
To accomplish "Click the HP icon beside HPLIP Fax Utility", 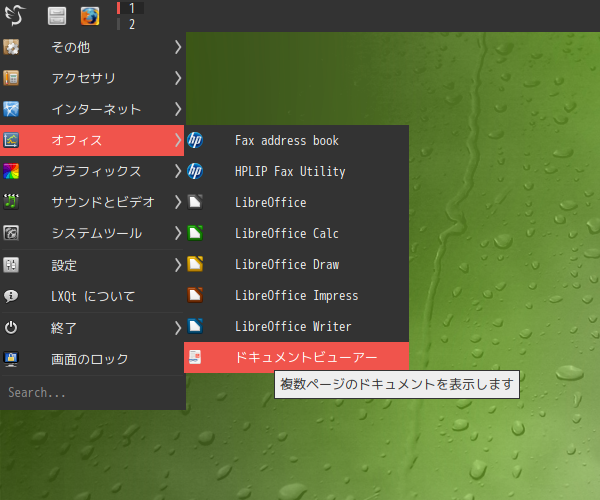I will [195, 171].
